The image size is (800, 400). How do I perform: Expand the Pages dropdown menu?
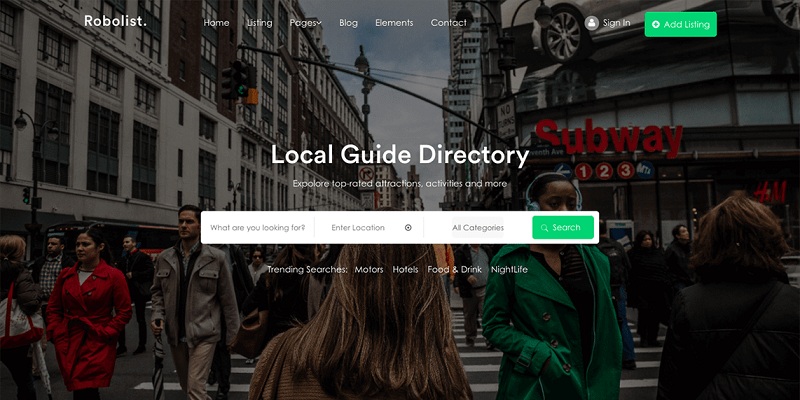(x=306, y=23)
